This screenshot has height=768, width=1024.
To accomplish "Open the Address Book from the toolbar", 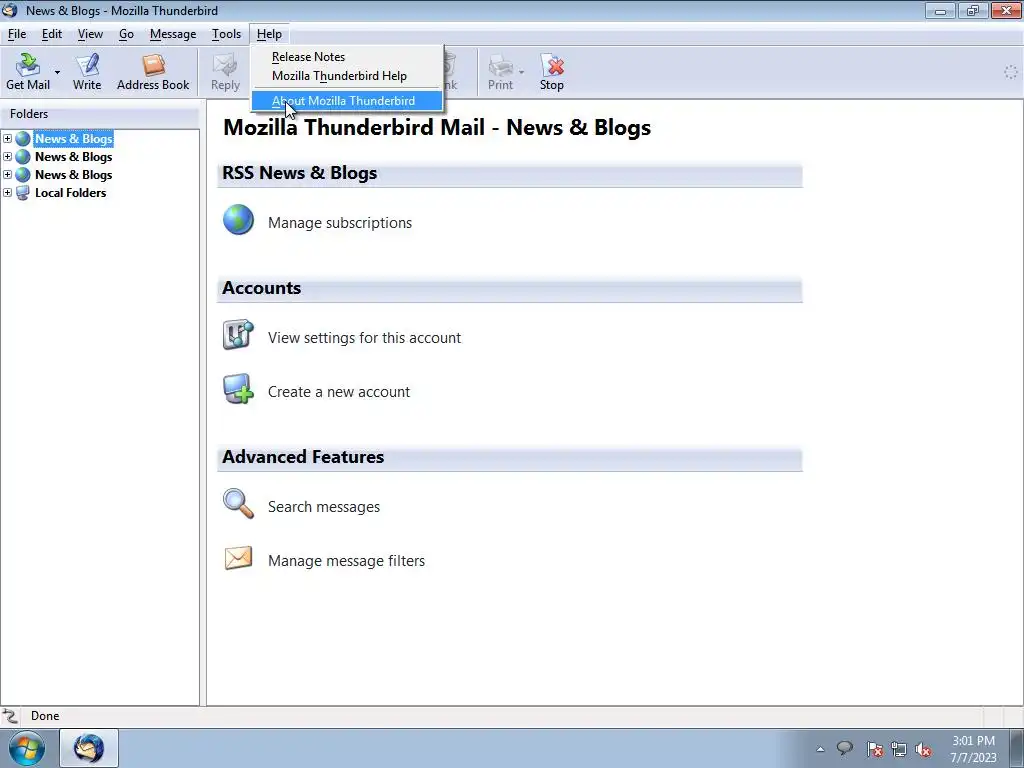I will [x=153, y=72].
